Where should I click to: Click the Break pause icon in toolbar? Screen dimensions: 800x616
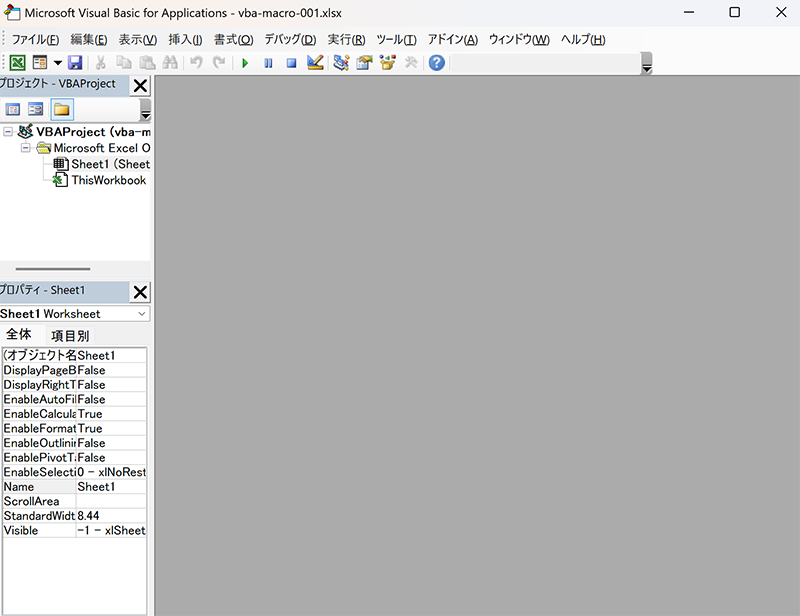click(268, 63)
